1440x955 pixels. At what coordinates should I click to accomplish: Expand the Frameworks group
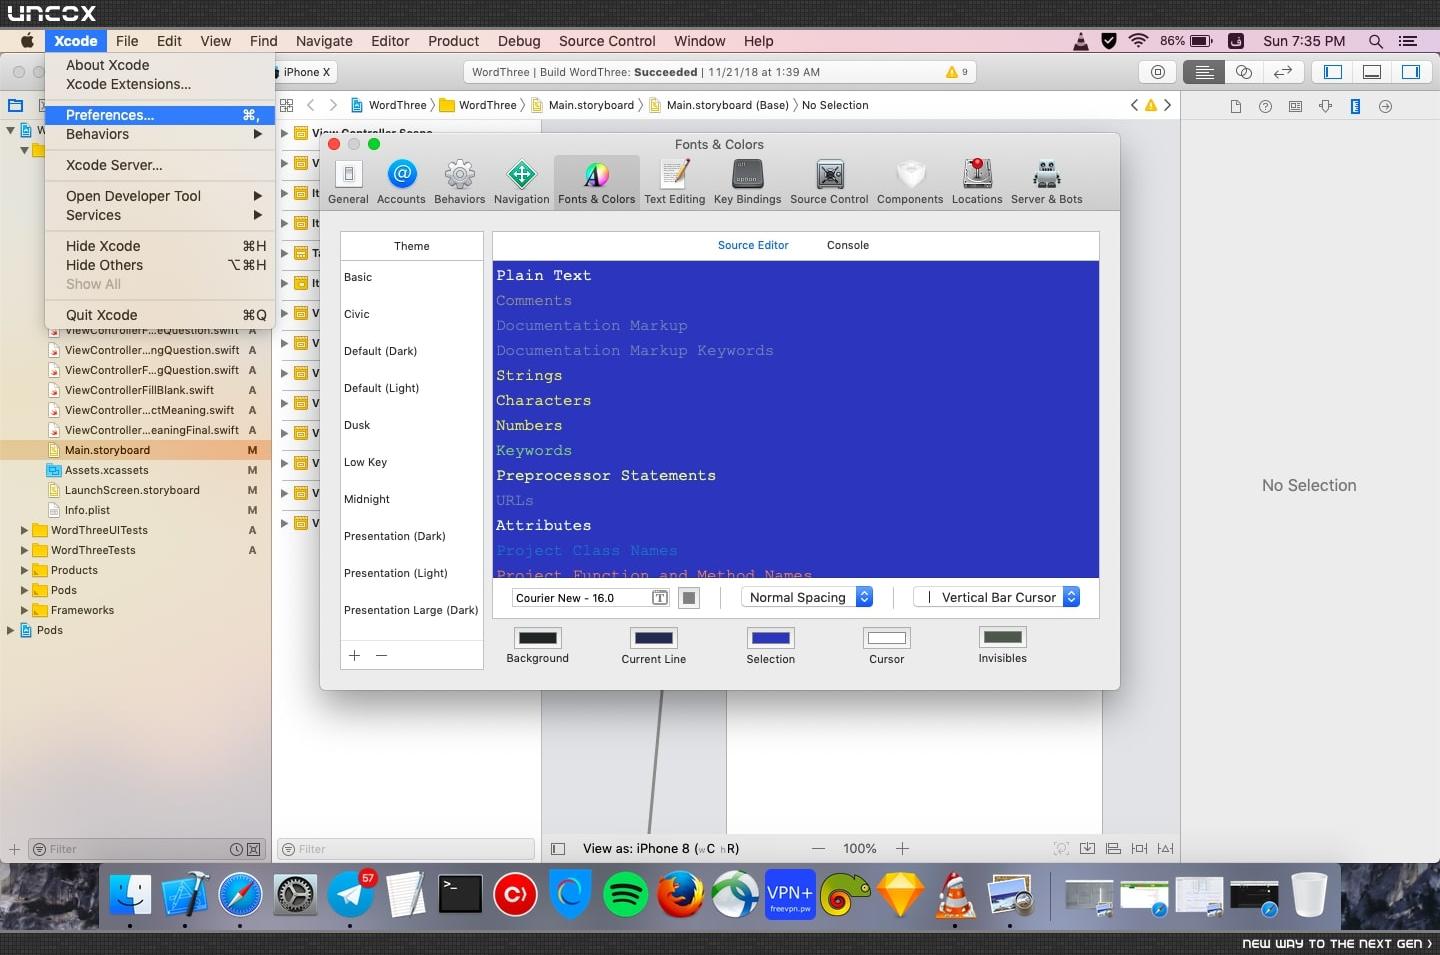(24, 610)
